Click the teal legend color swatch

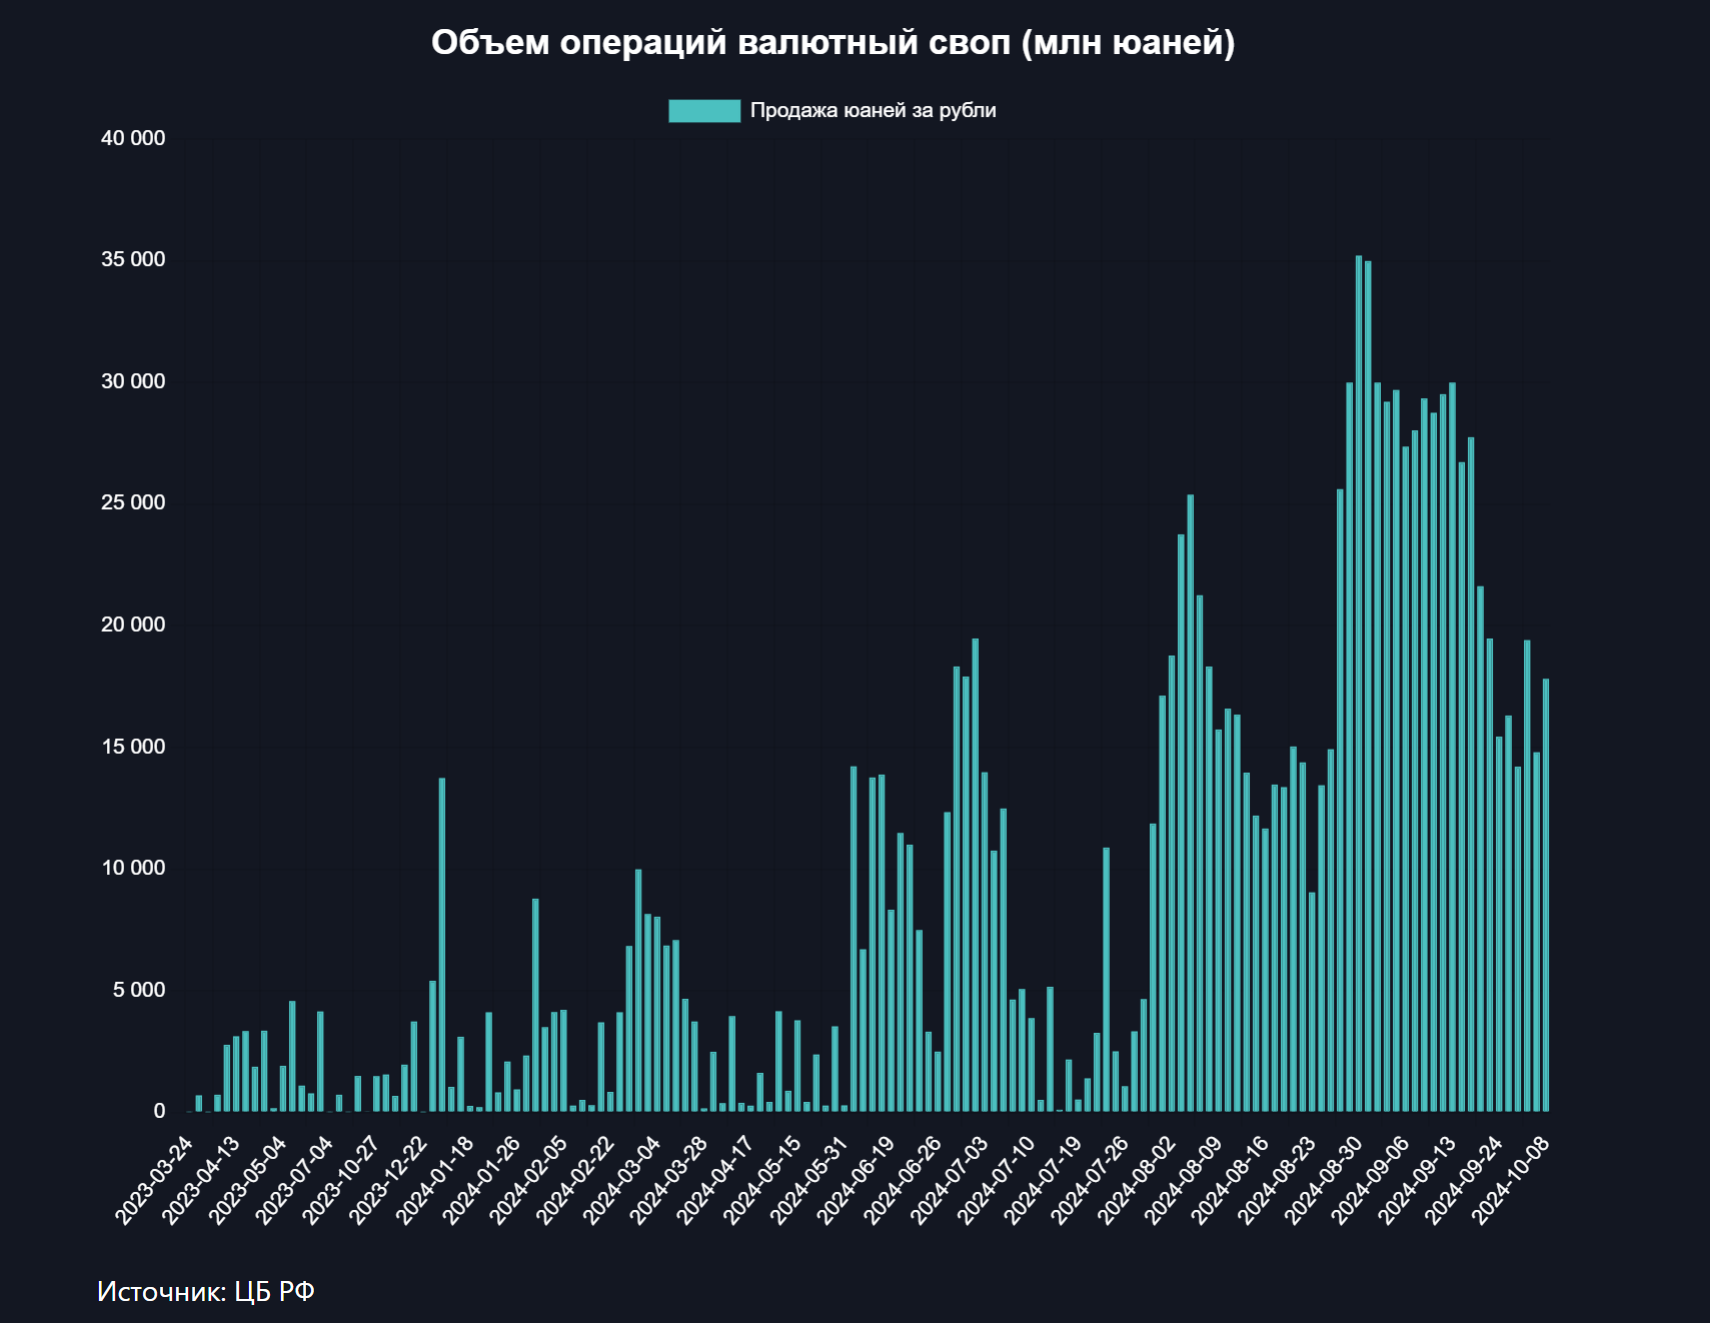tap(704, 111)
